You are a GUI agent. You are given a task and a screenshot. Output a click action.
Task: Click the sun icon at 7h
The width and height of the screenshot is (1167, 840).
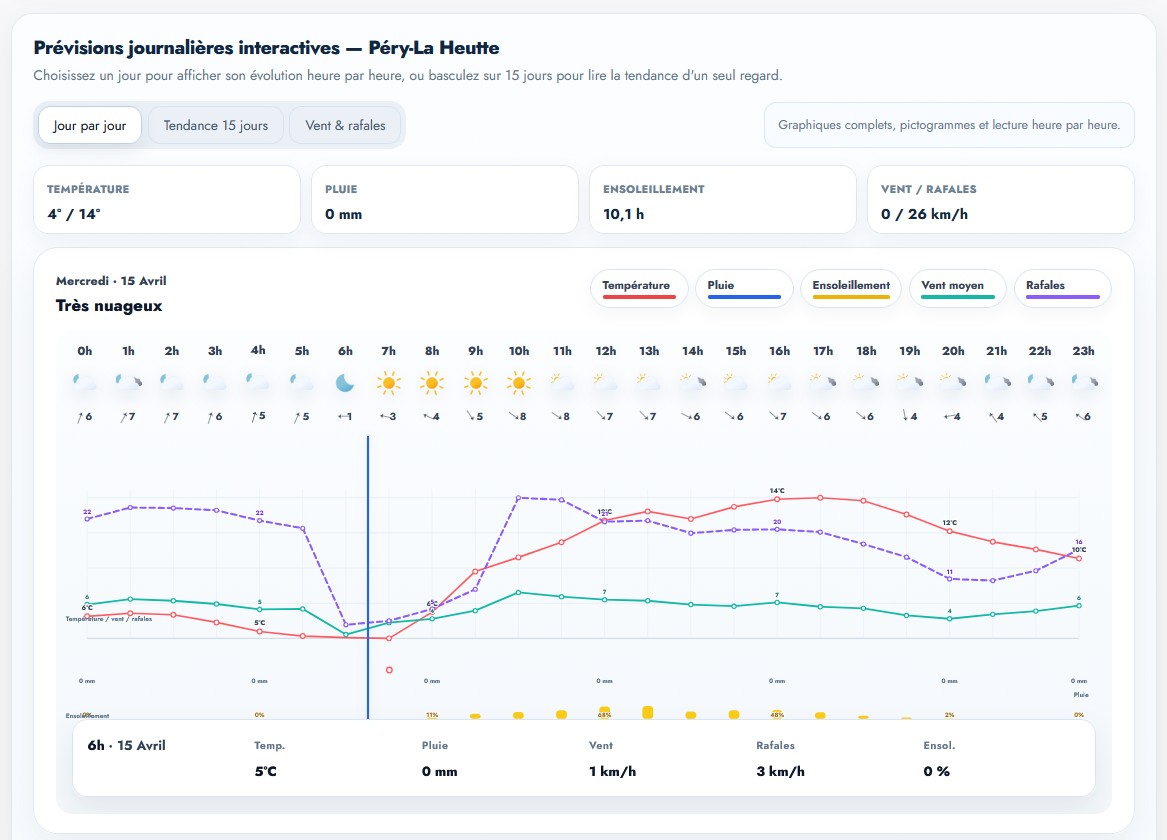tap(388, 383)
